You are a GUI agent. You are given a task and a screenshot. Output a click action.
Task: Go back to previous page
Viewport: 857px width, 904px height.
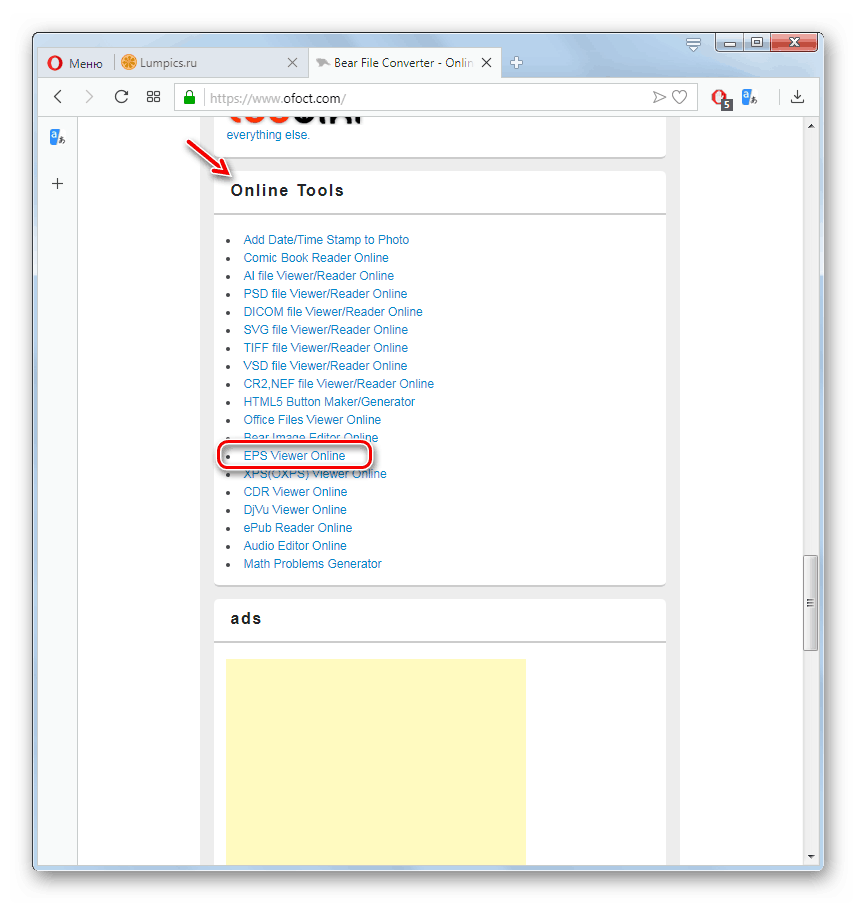point(58,97)
